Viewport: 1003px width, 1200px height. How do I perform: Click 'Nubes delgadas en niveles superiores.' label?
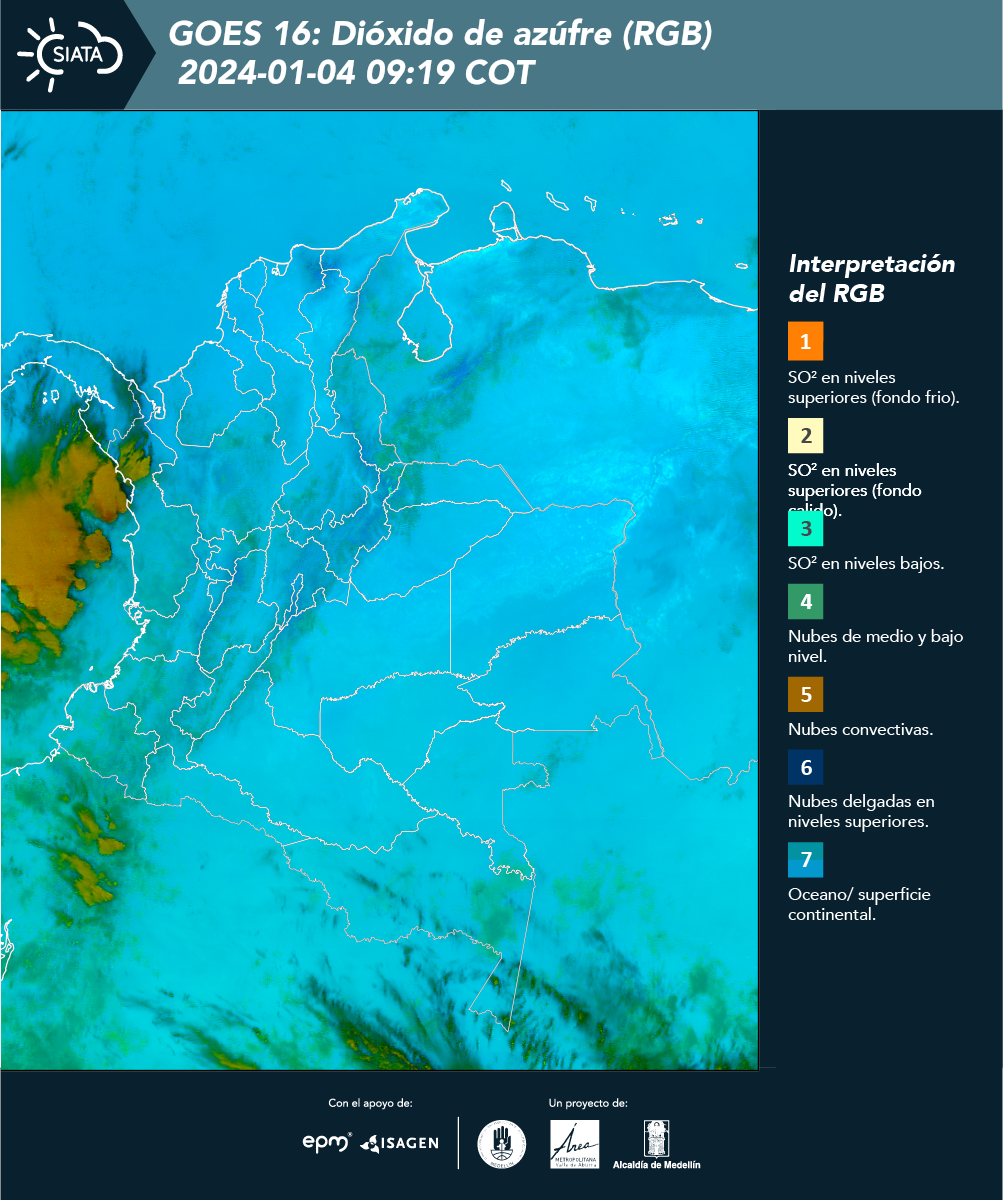[x=861, y=812]
